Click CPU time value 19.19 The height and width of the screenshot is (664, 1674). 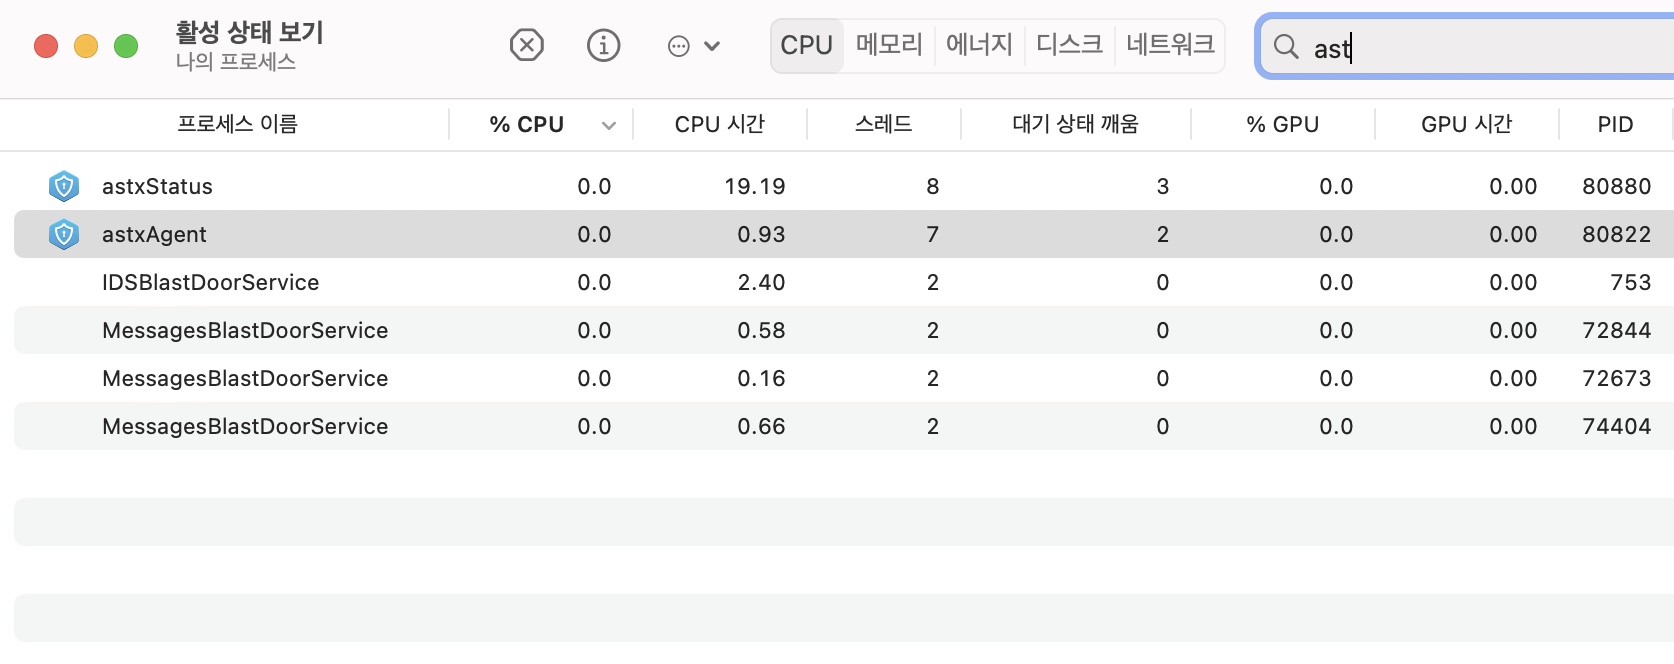755,186
